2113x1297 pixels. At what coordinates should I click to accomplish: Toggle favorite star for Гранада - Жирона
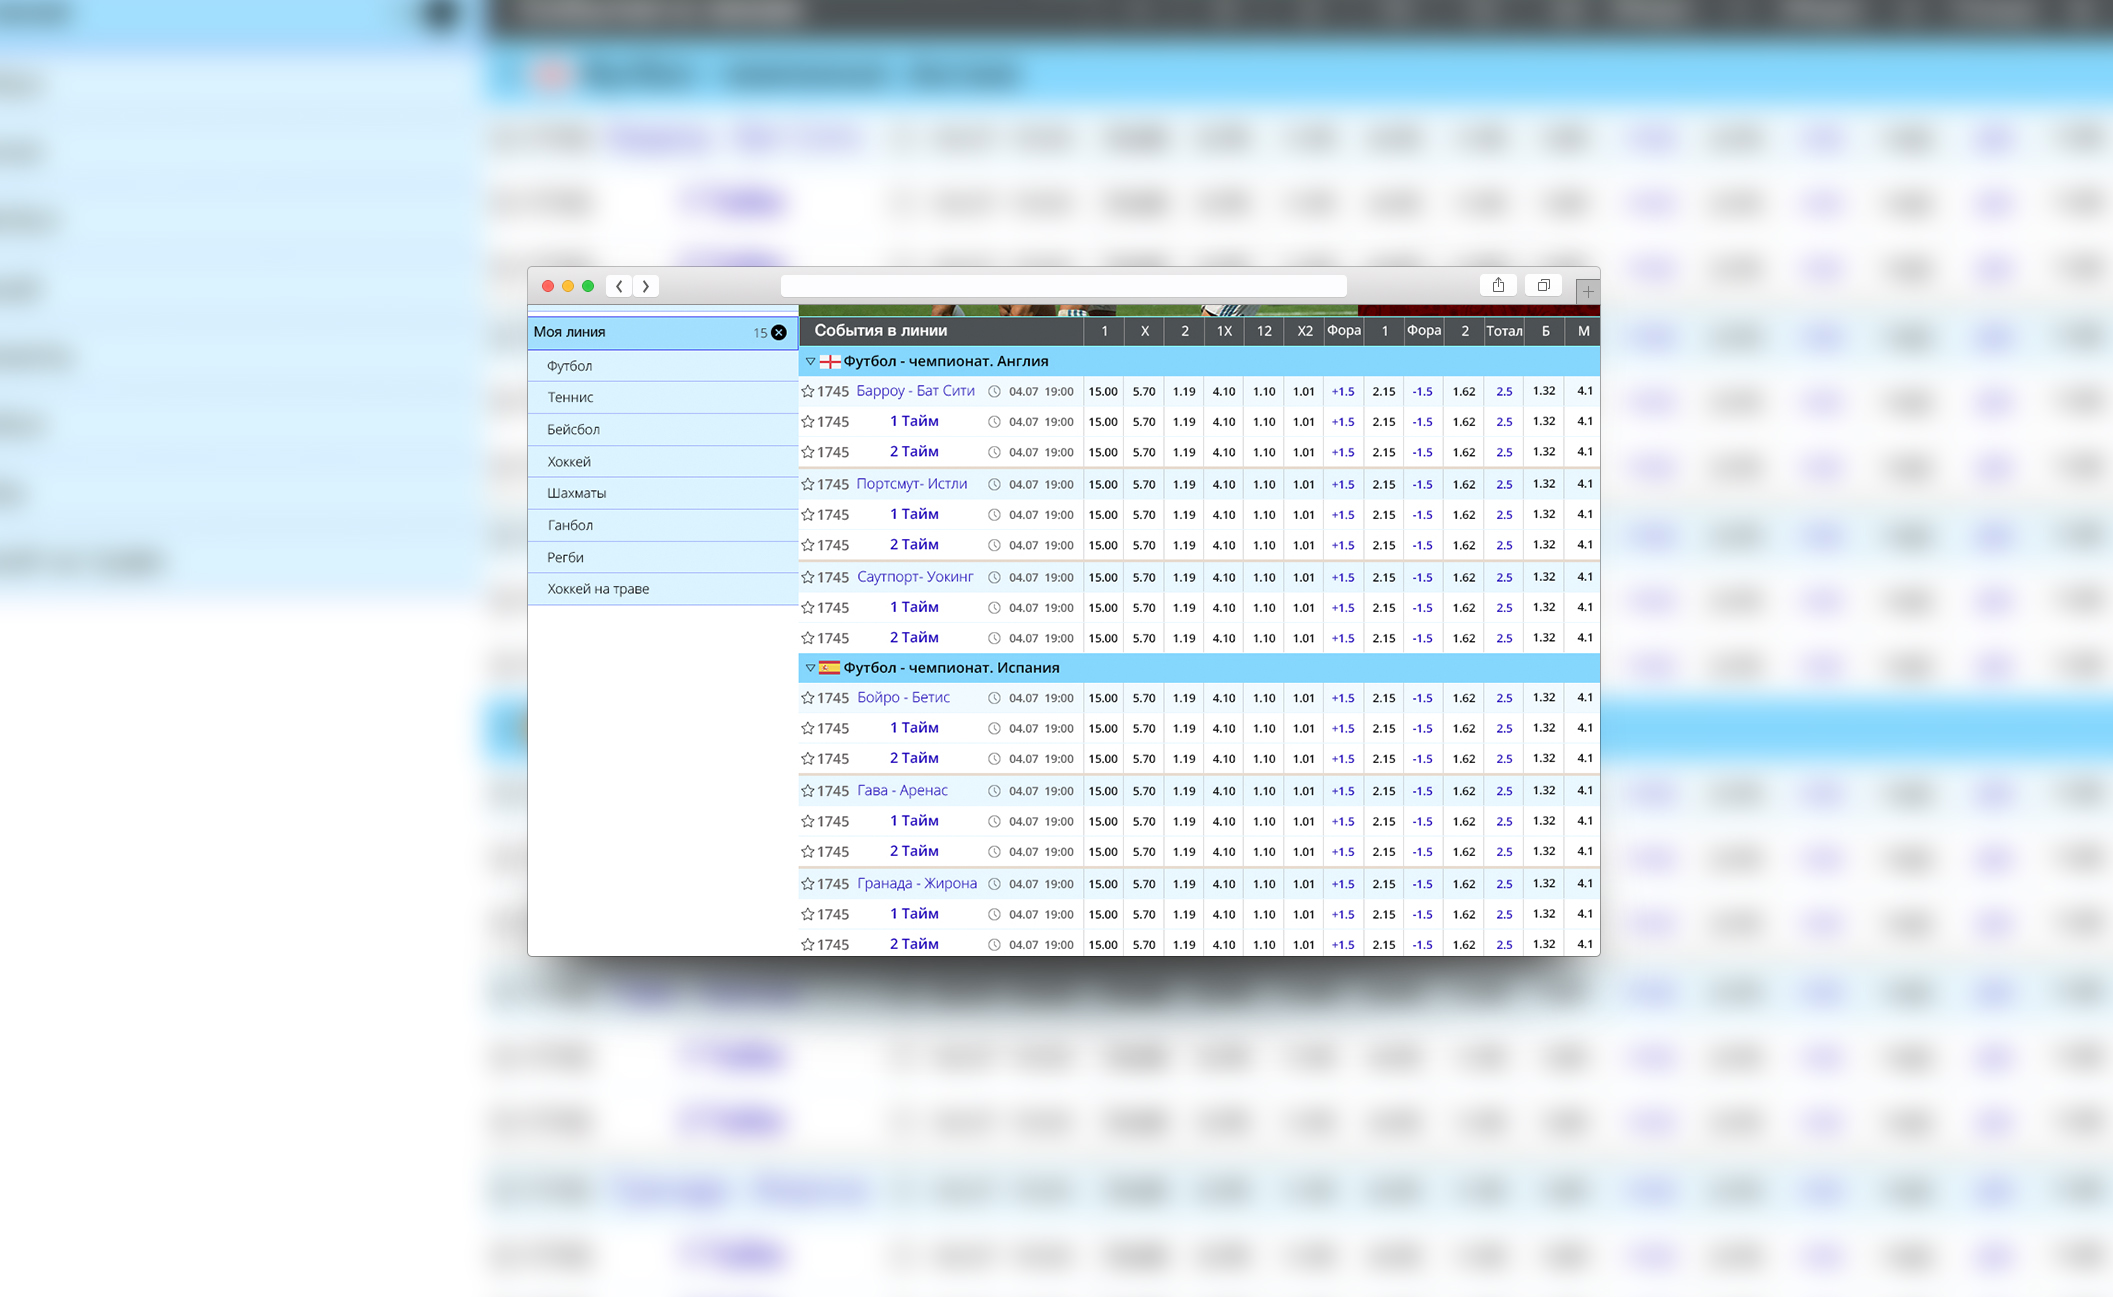807,884
